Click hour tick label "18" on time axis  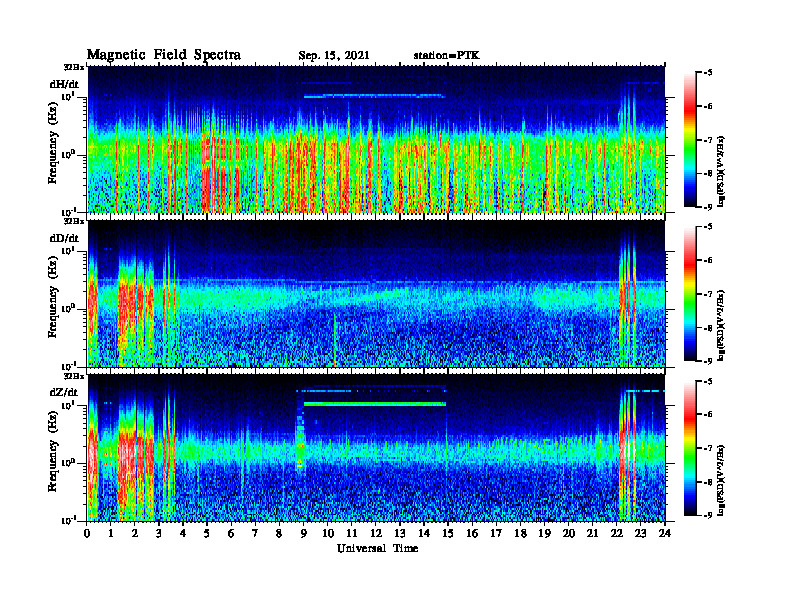[520, 534]
